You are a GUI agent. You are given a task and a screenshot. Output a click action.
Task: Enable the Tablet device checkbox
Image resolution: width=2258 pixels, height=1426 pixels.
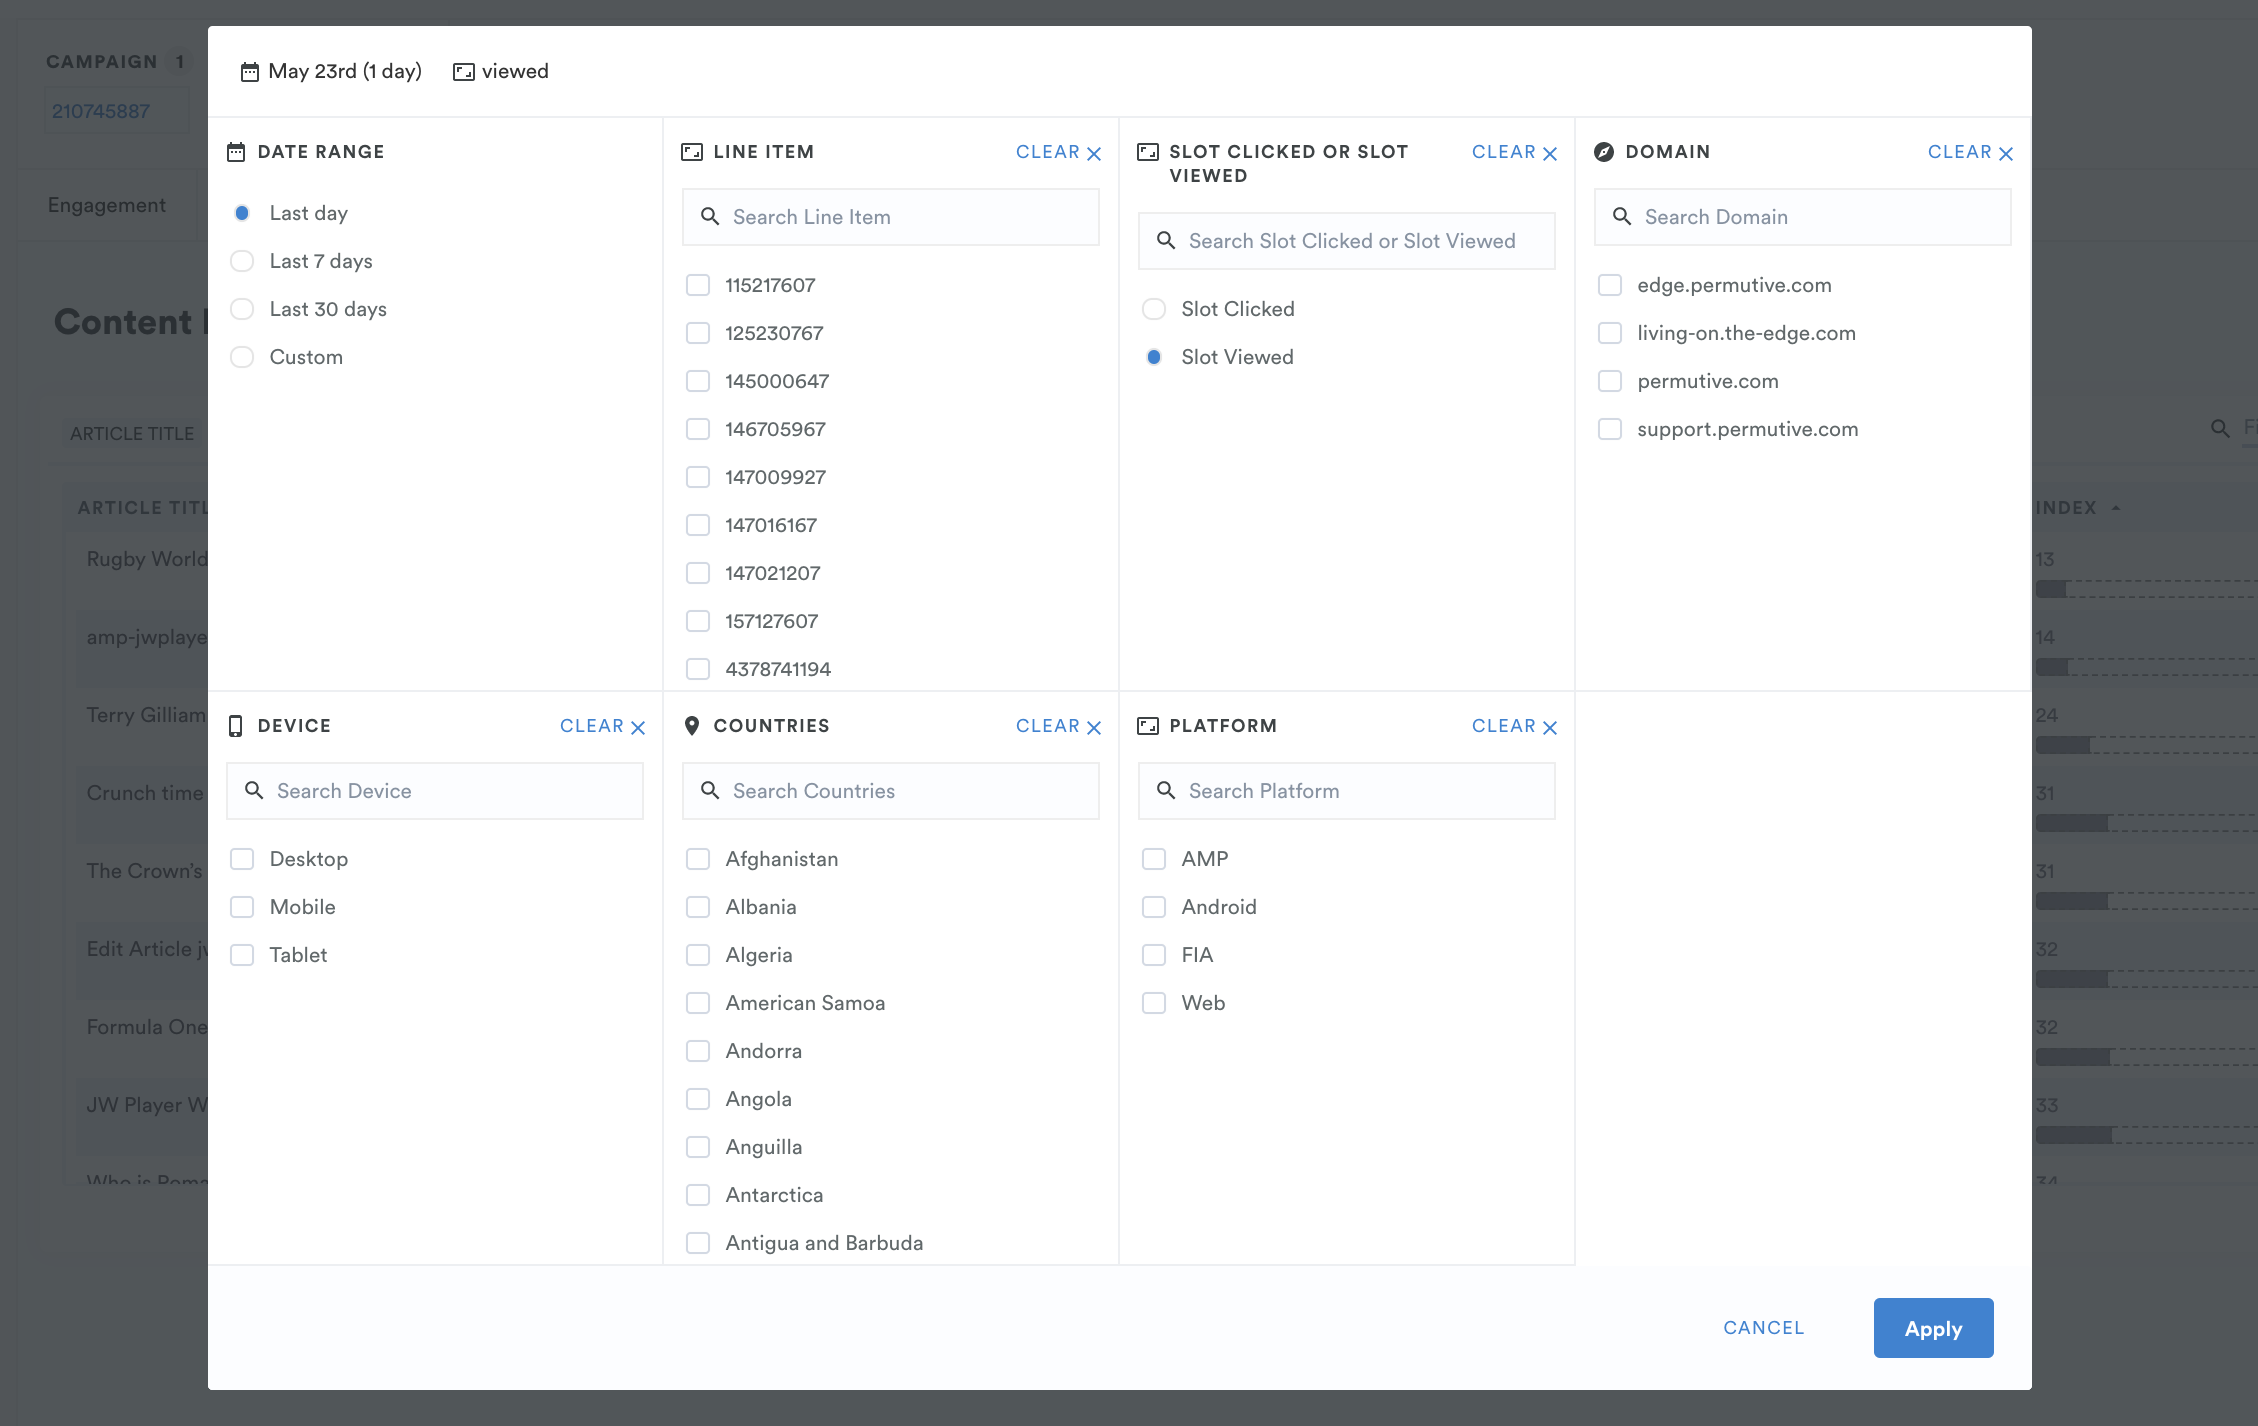click(242, 955)
